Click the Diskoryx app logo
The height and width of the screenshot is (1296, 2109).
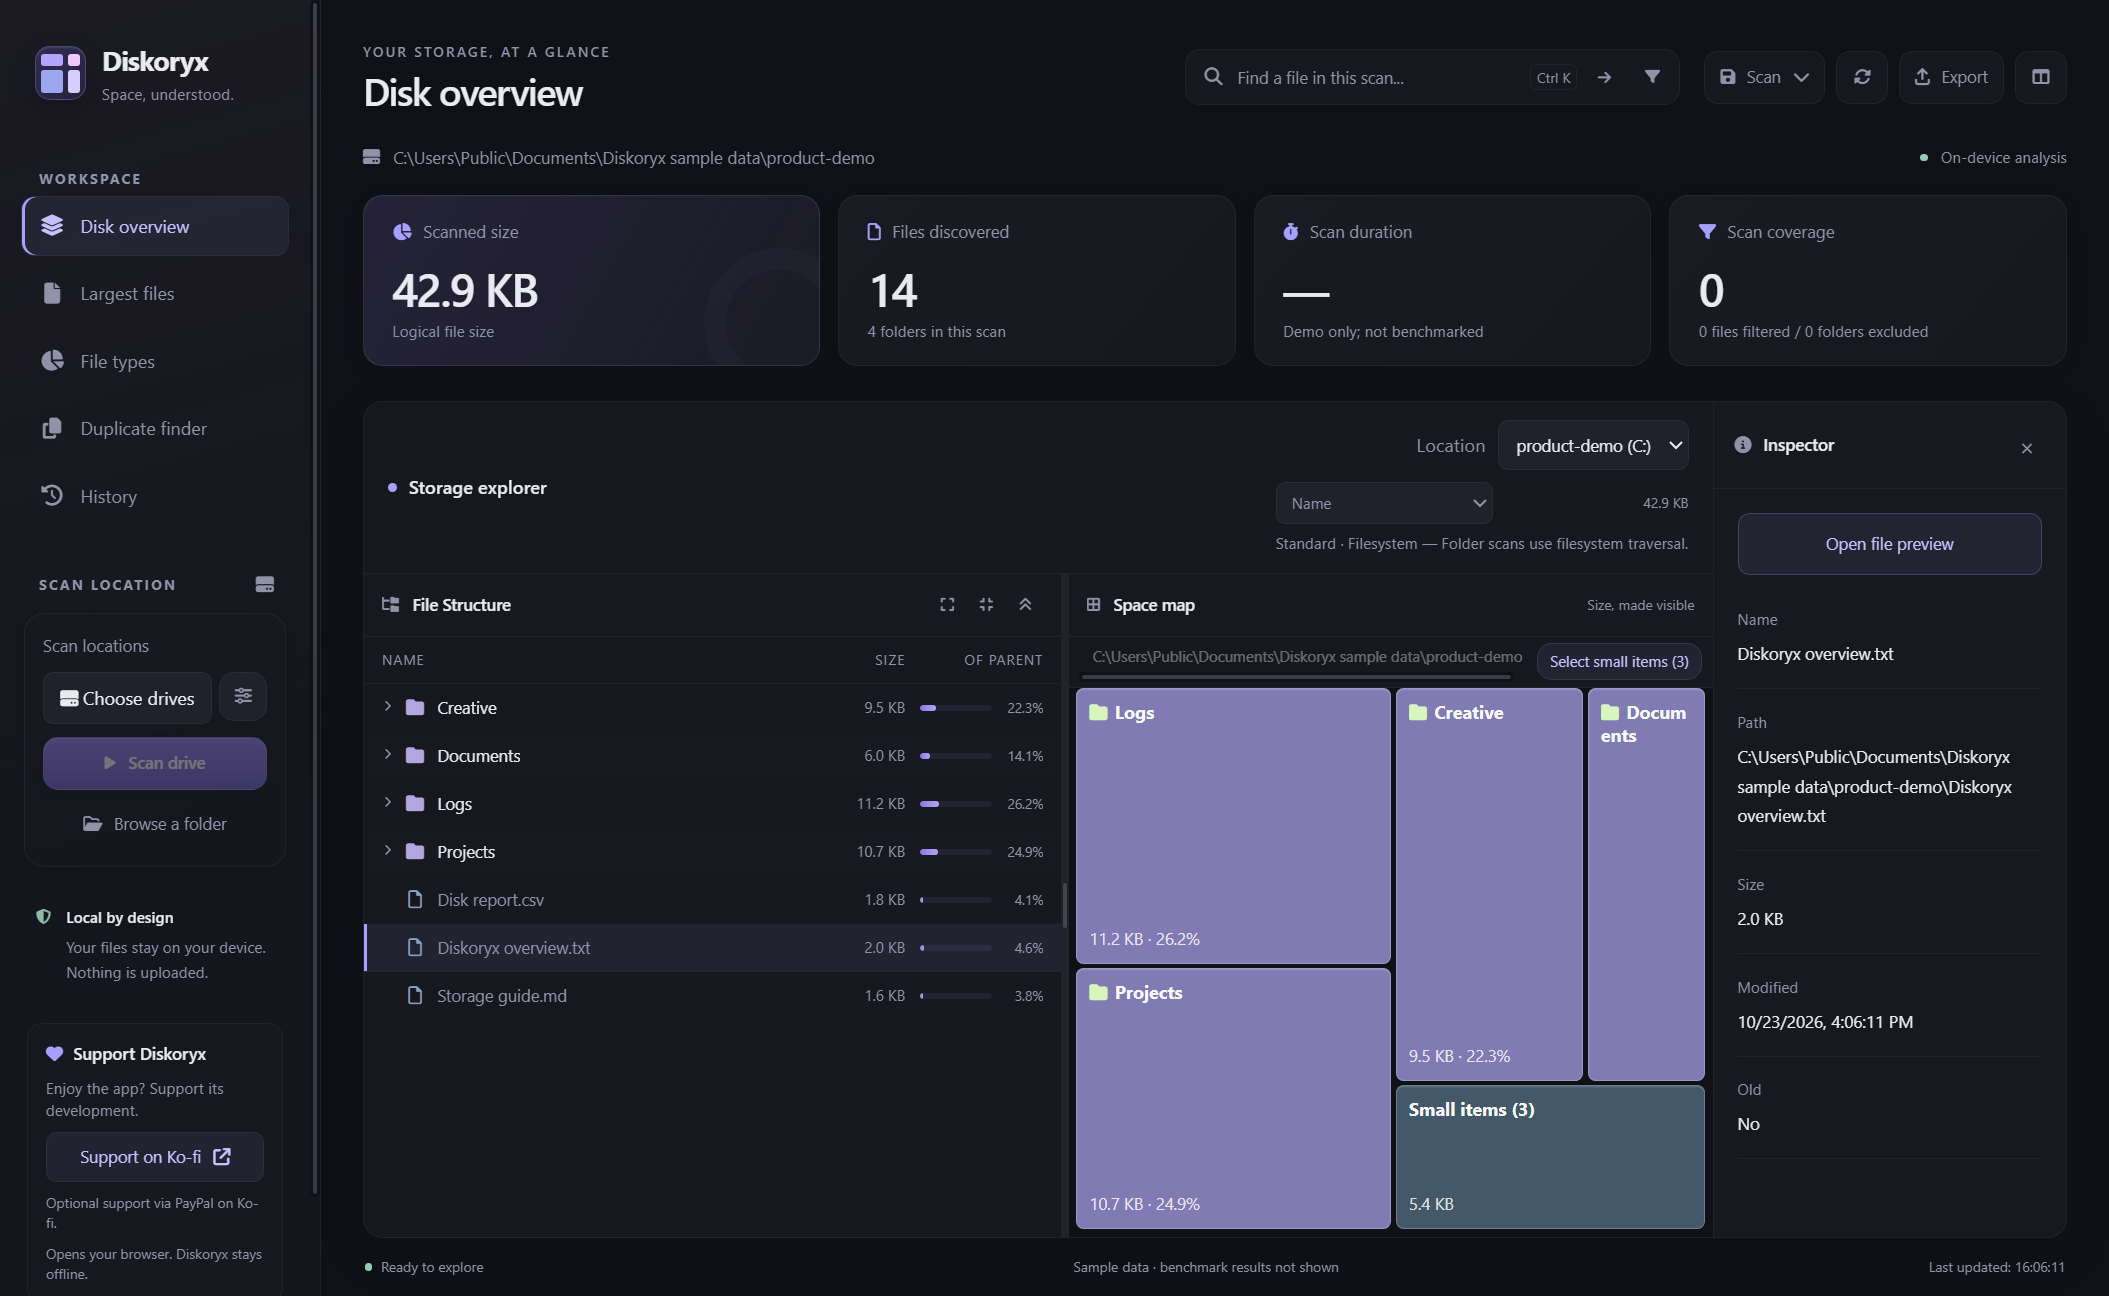60,73
